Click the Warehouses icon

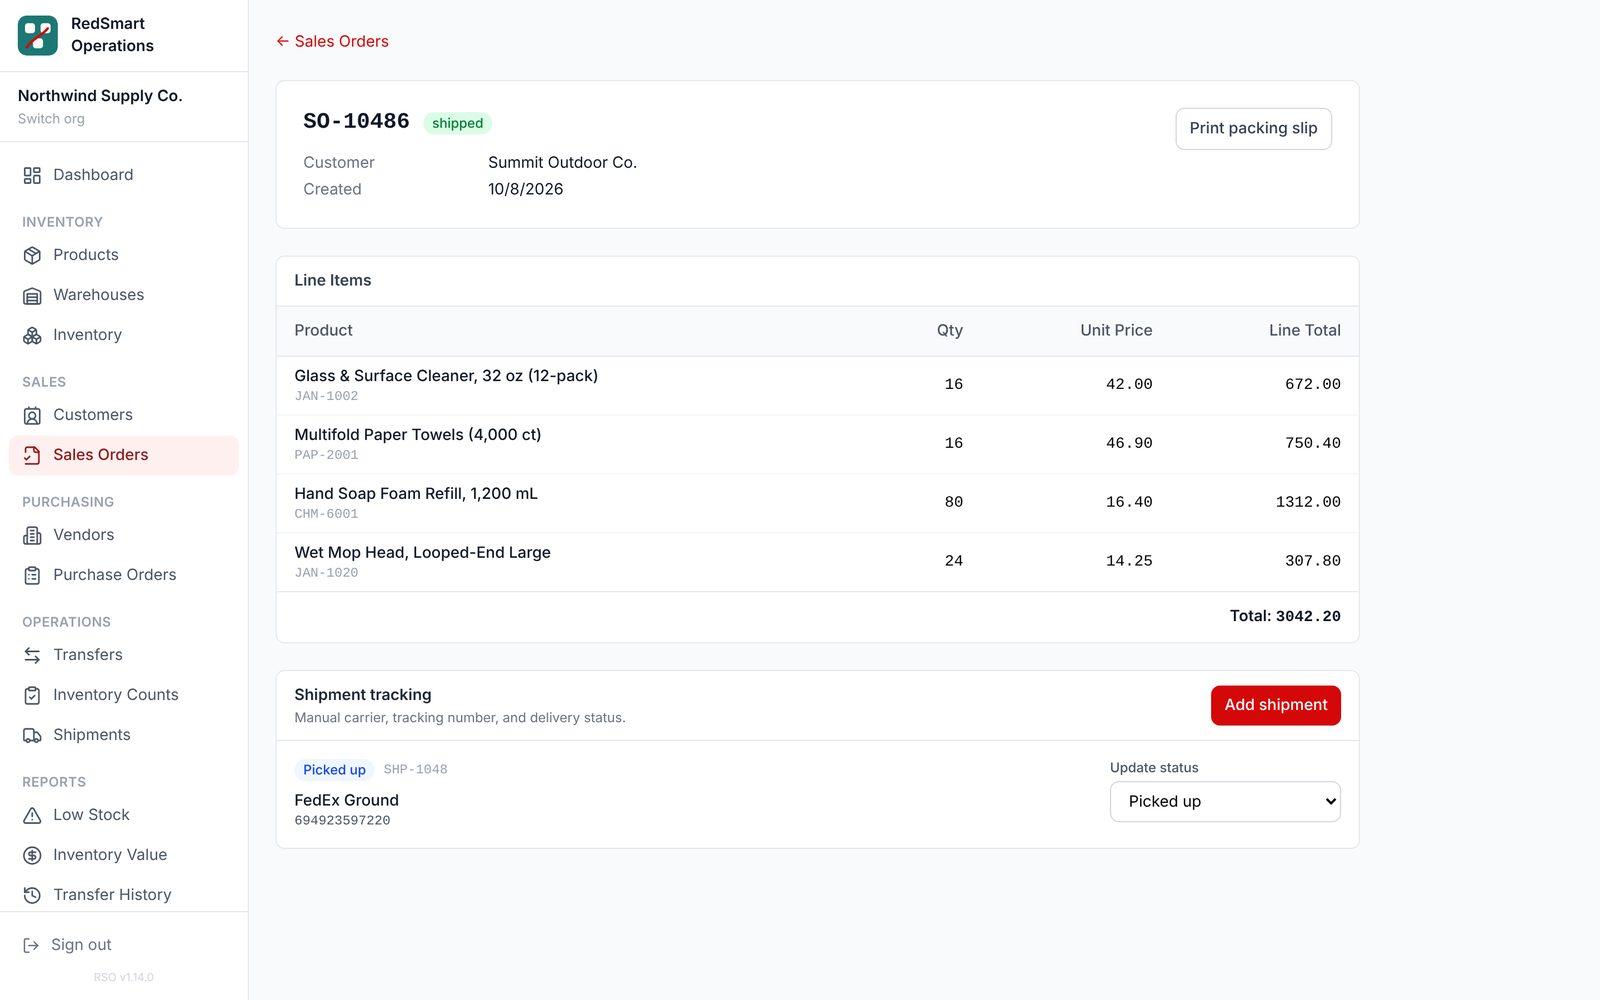pos(32,295)
